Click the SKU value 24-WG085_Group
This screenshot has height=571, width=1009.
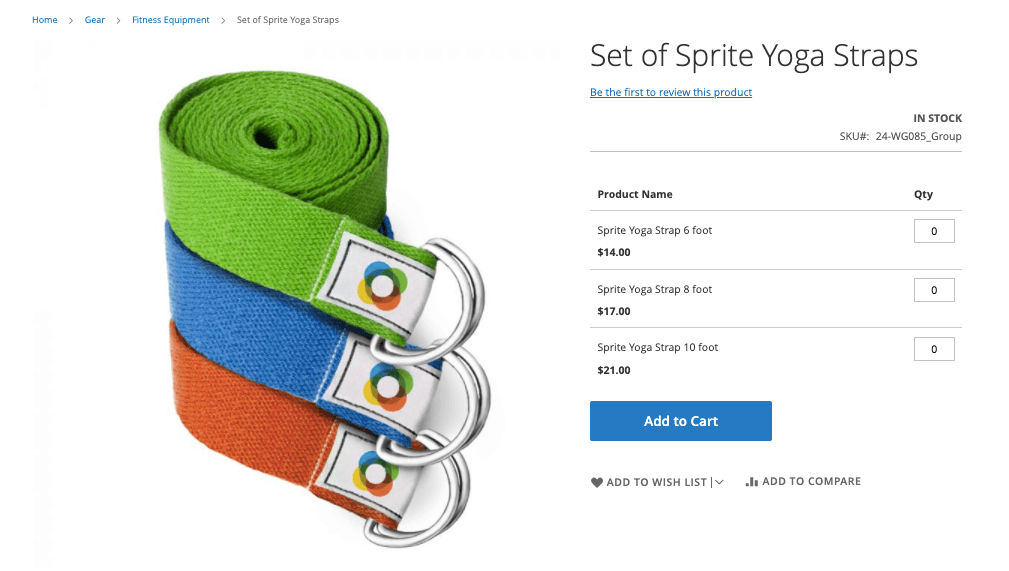tap(918, 136)
